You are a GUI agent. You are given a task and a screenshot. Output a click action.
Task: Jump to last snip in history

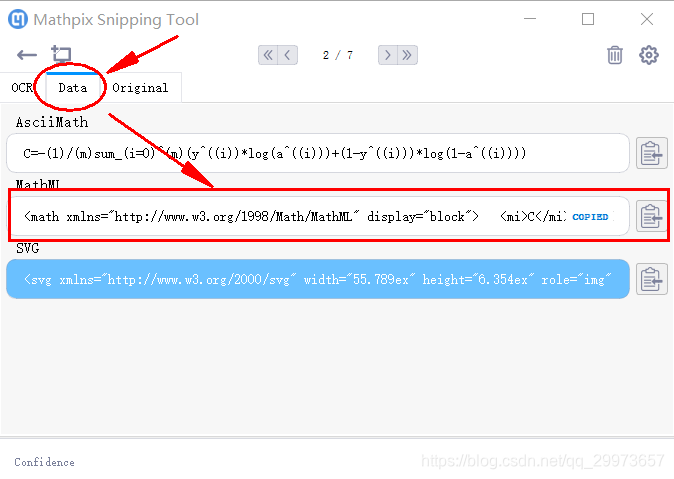(x=407, y=55)
